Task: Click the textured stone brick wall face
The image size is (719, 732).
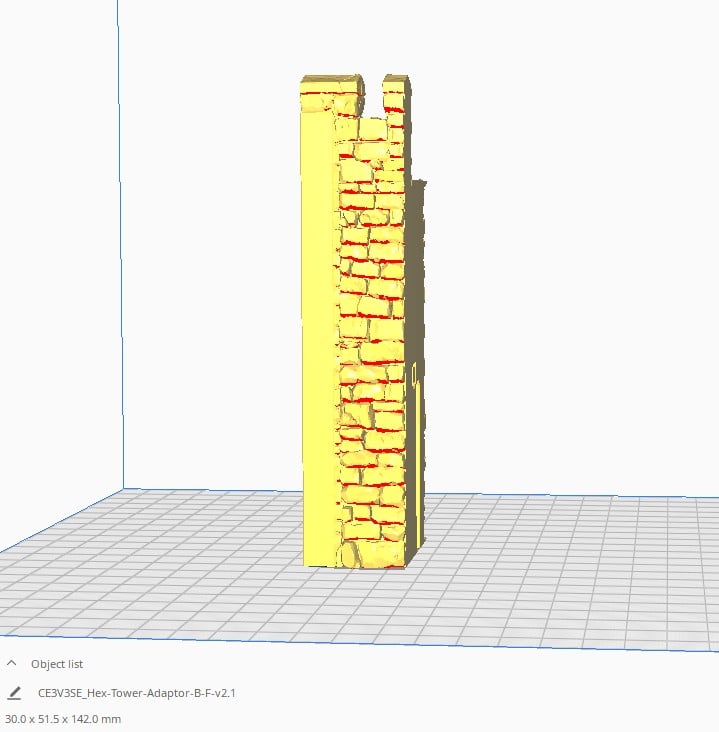Action: (x=371, y=336)
